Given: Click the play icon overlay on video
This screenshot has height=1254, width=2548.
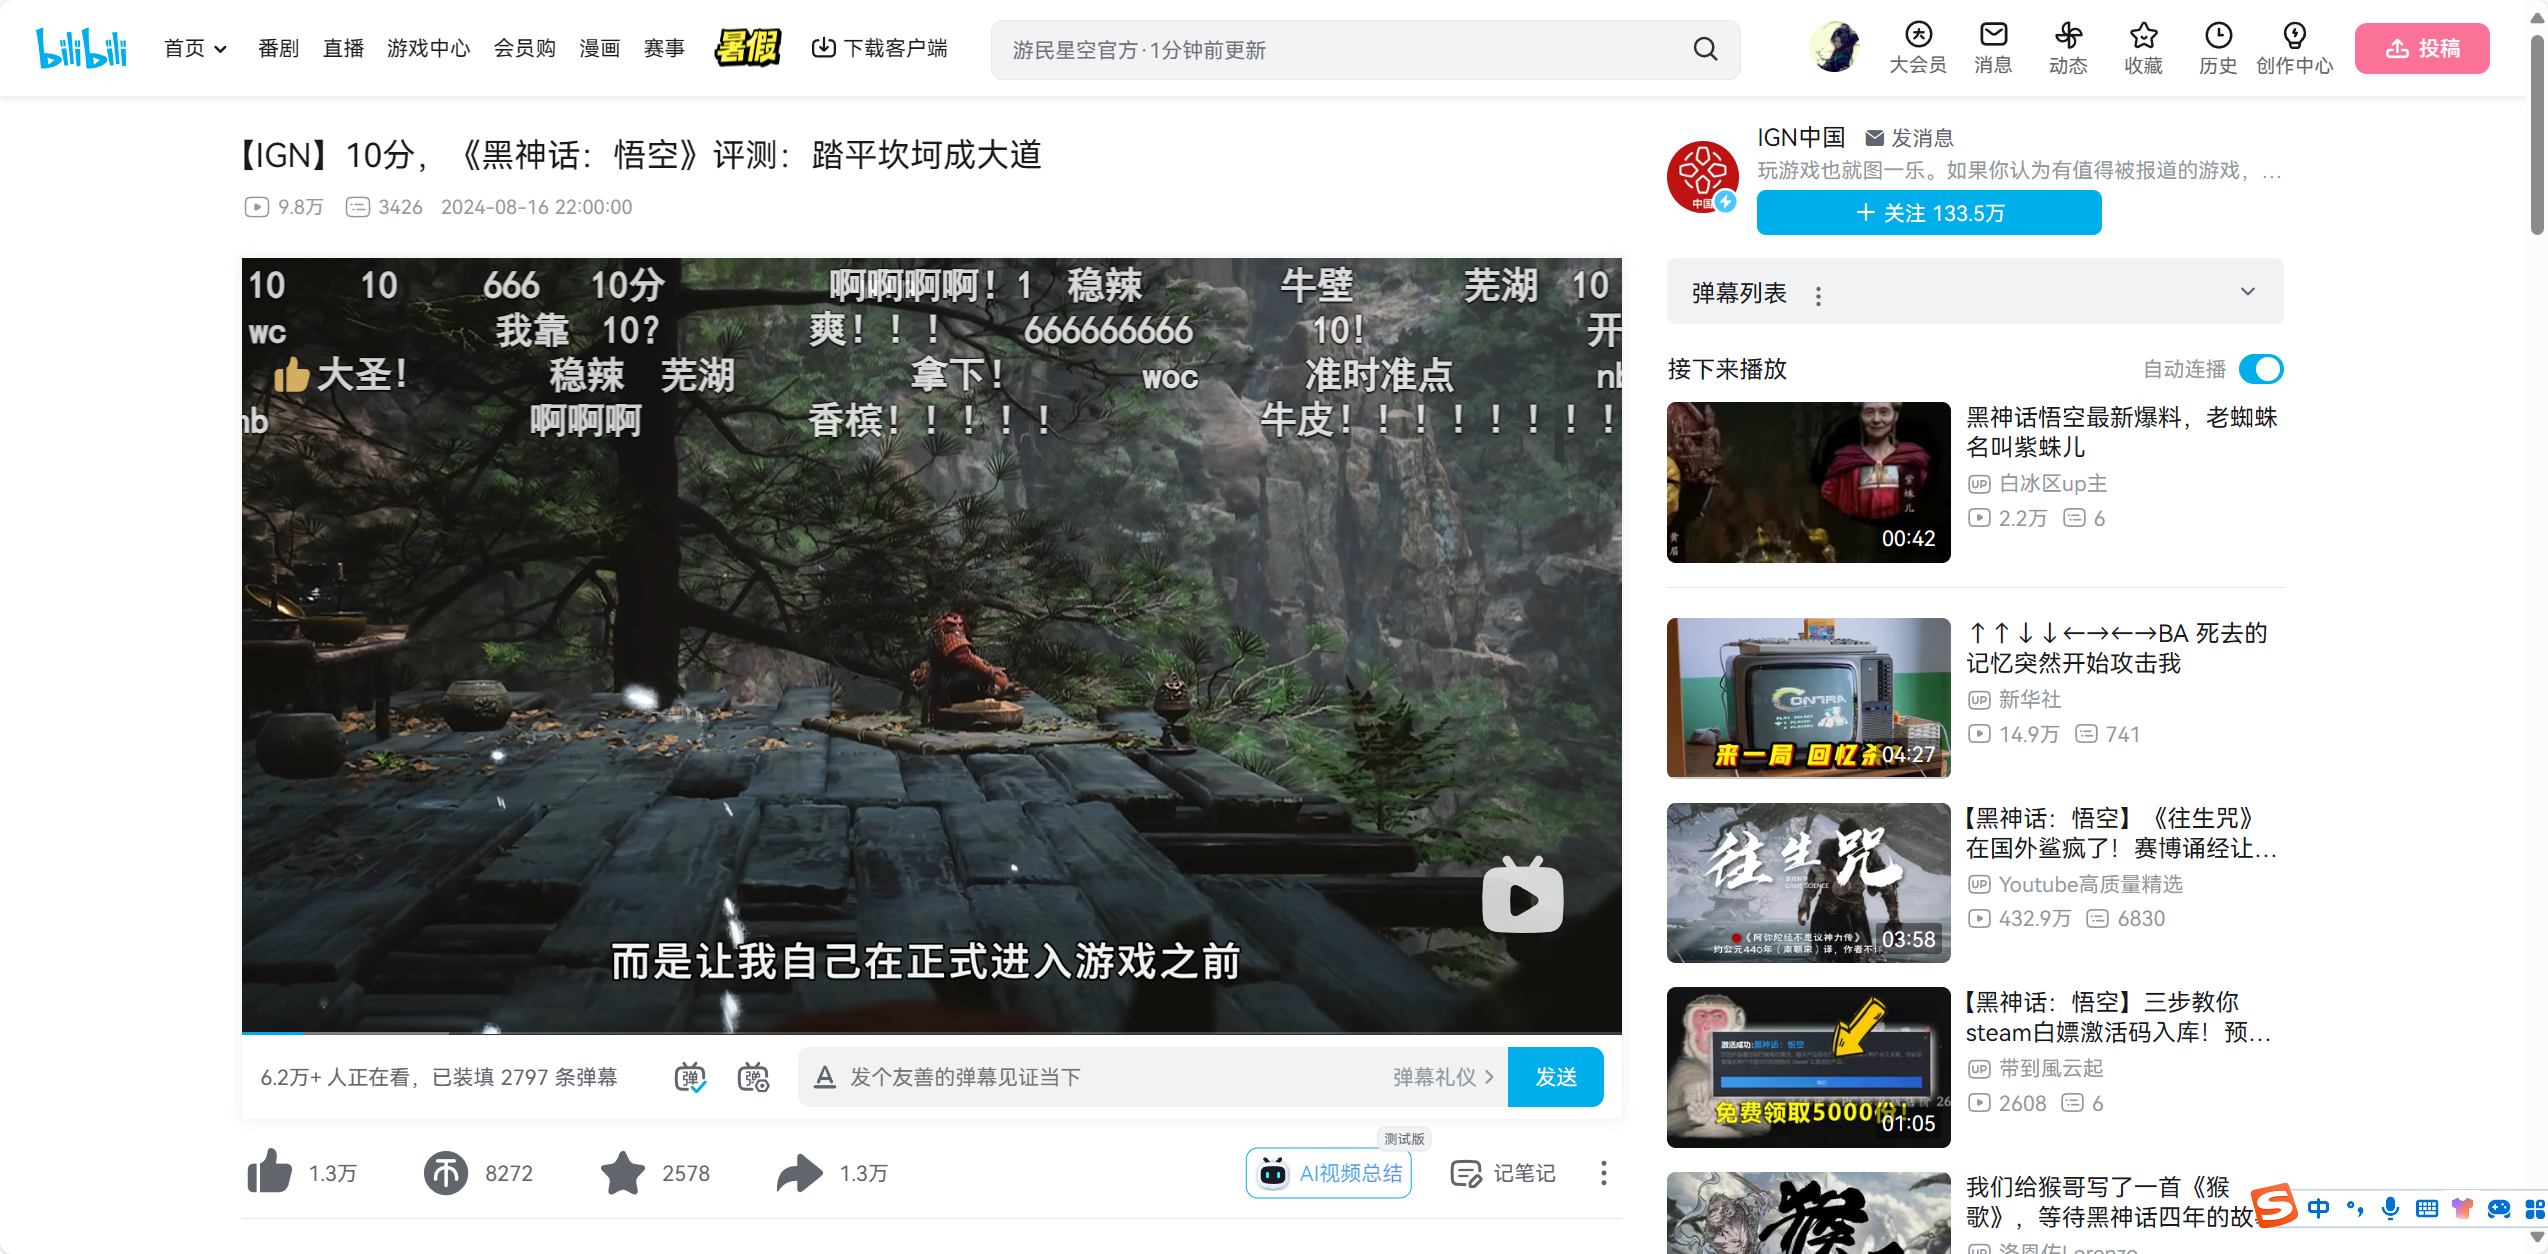Looking at the screenshot, I should [x=1522, y=896].
